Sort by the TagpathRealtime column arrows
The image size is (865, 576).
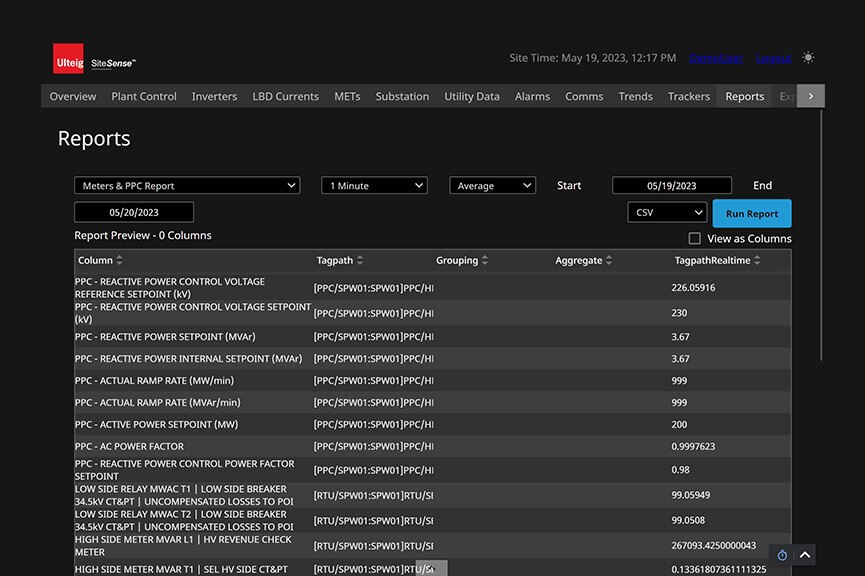(x=757, y=261)
